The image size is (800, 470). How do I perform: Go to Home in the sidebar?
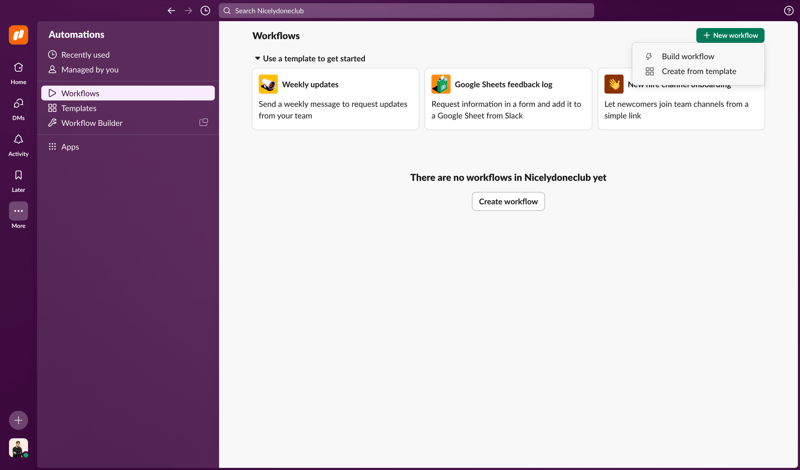(18, 73)
